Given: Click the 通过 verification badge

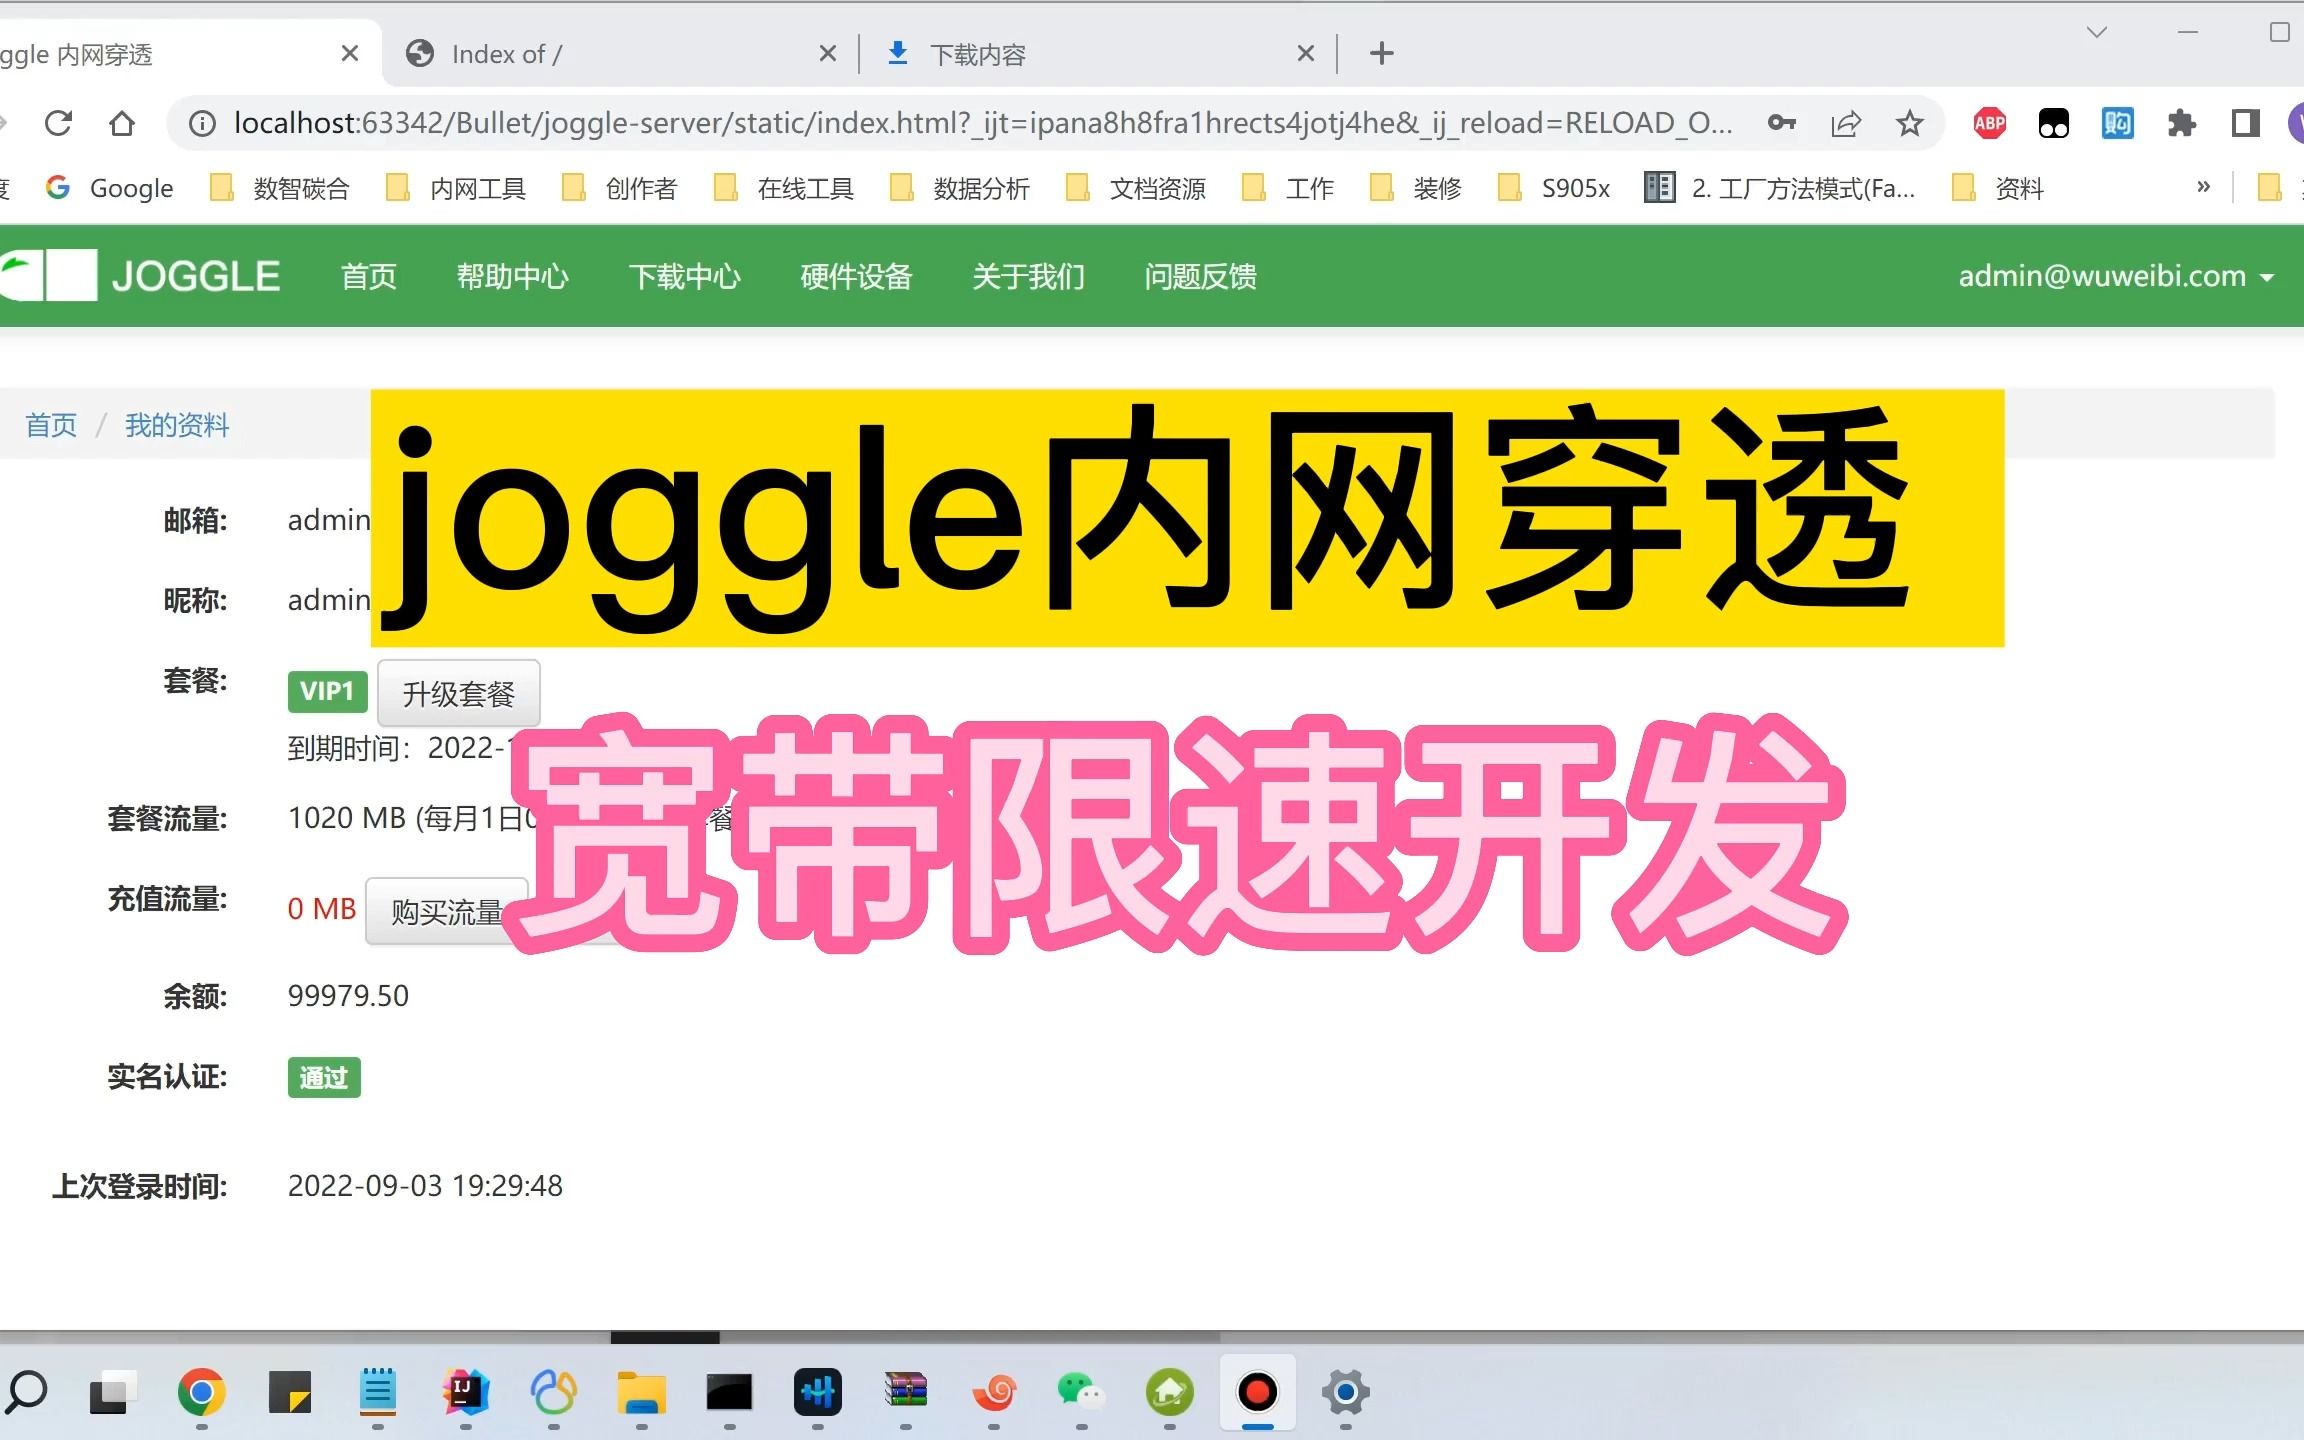Looking at the screenshot, I should 324,1078.
